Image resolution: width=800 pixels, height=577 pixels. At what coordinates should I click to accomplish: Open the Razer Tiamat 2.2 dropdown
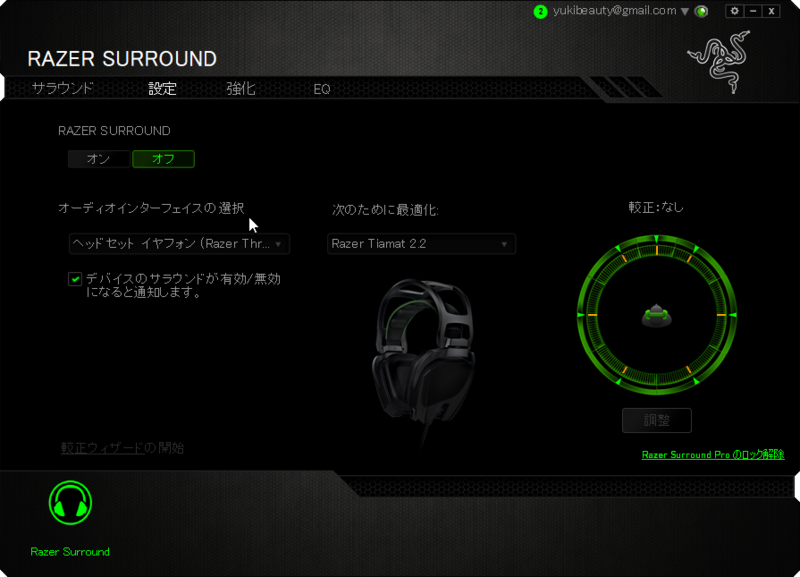point(421,244)
